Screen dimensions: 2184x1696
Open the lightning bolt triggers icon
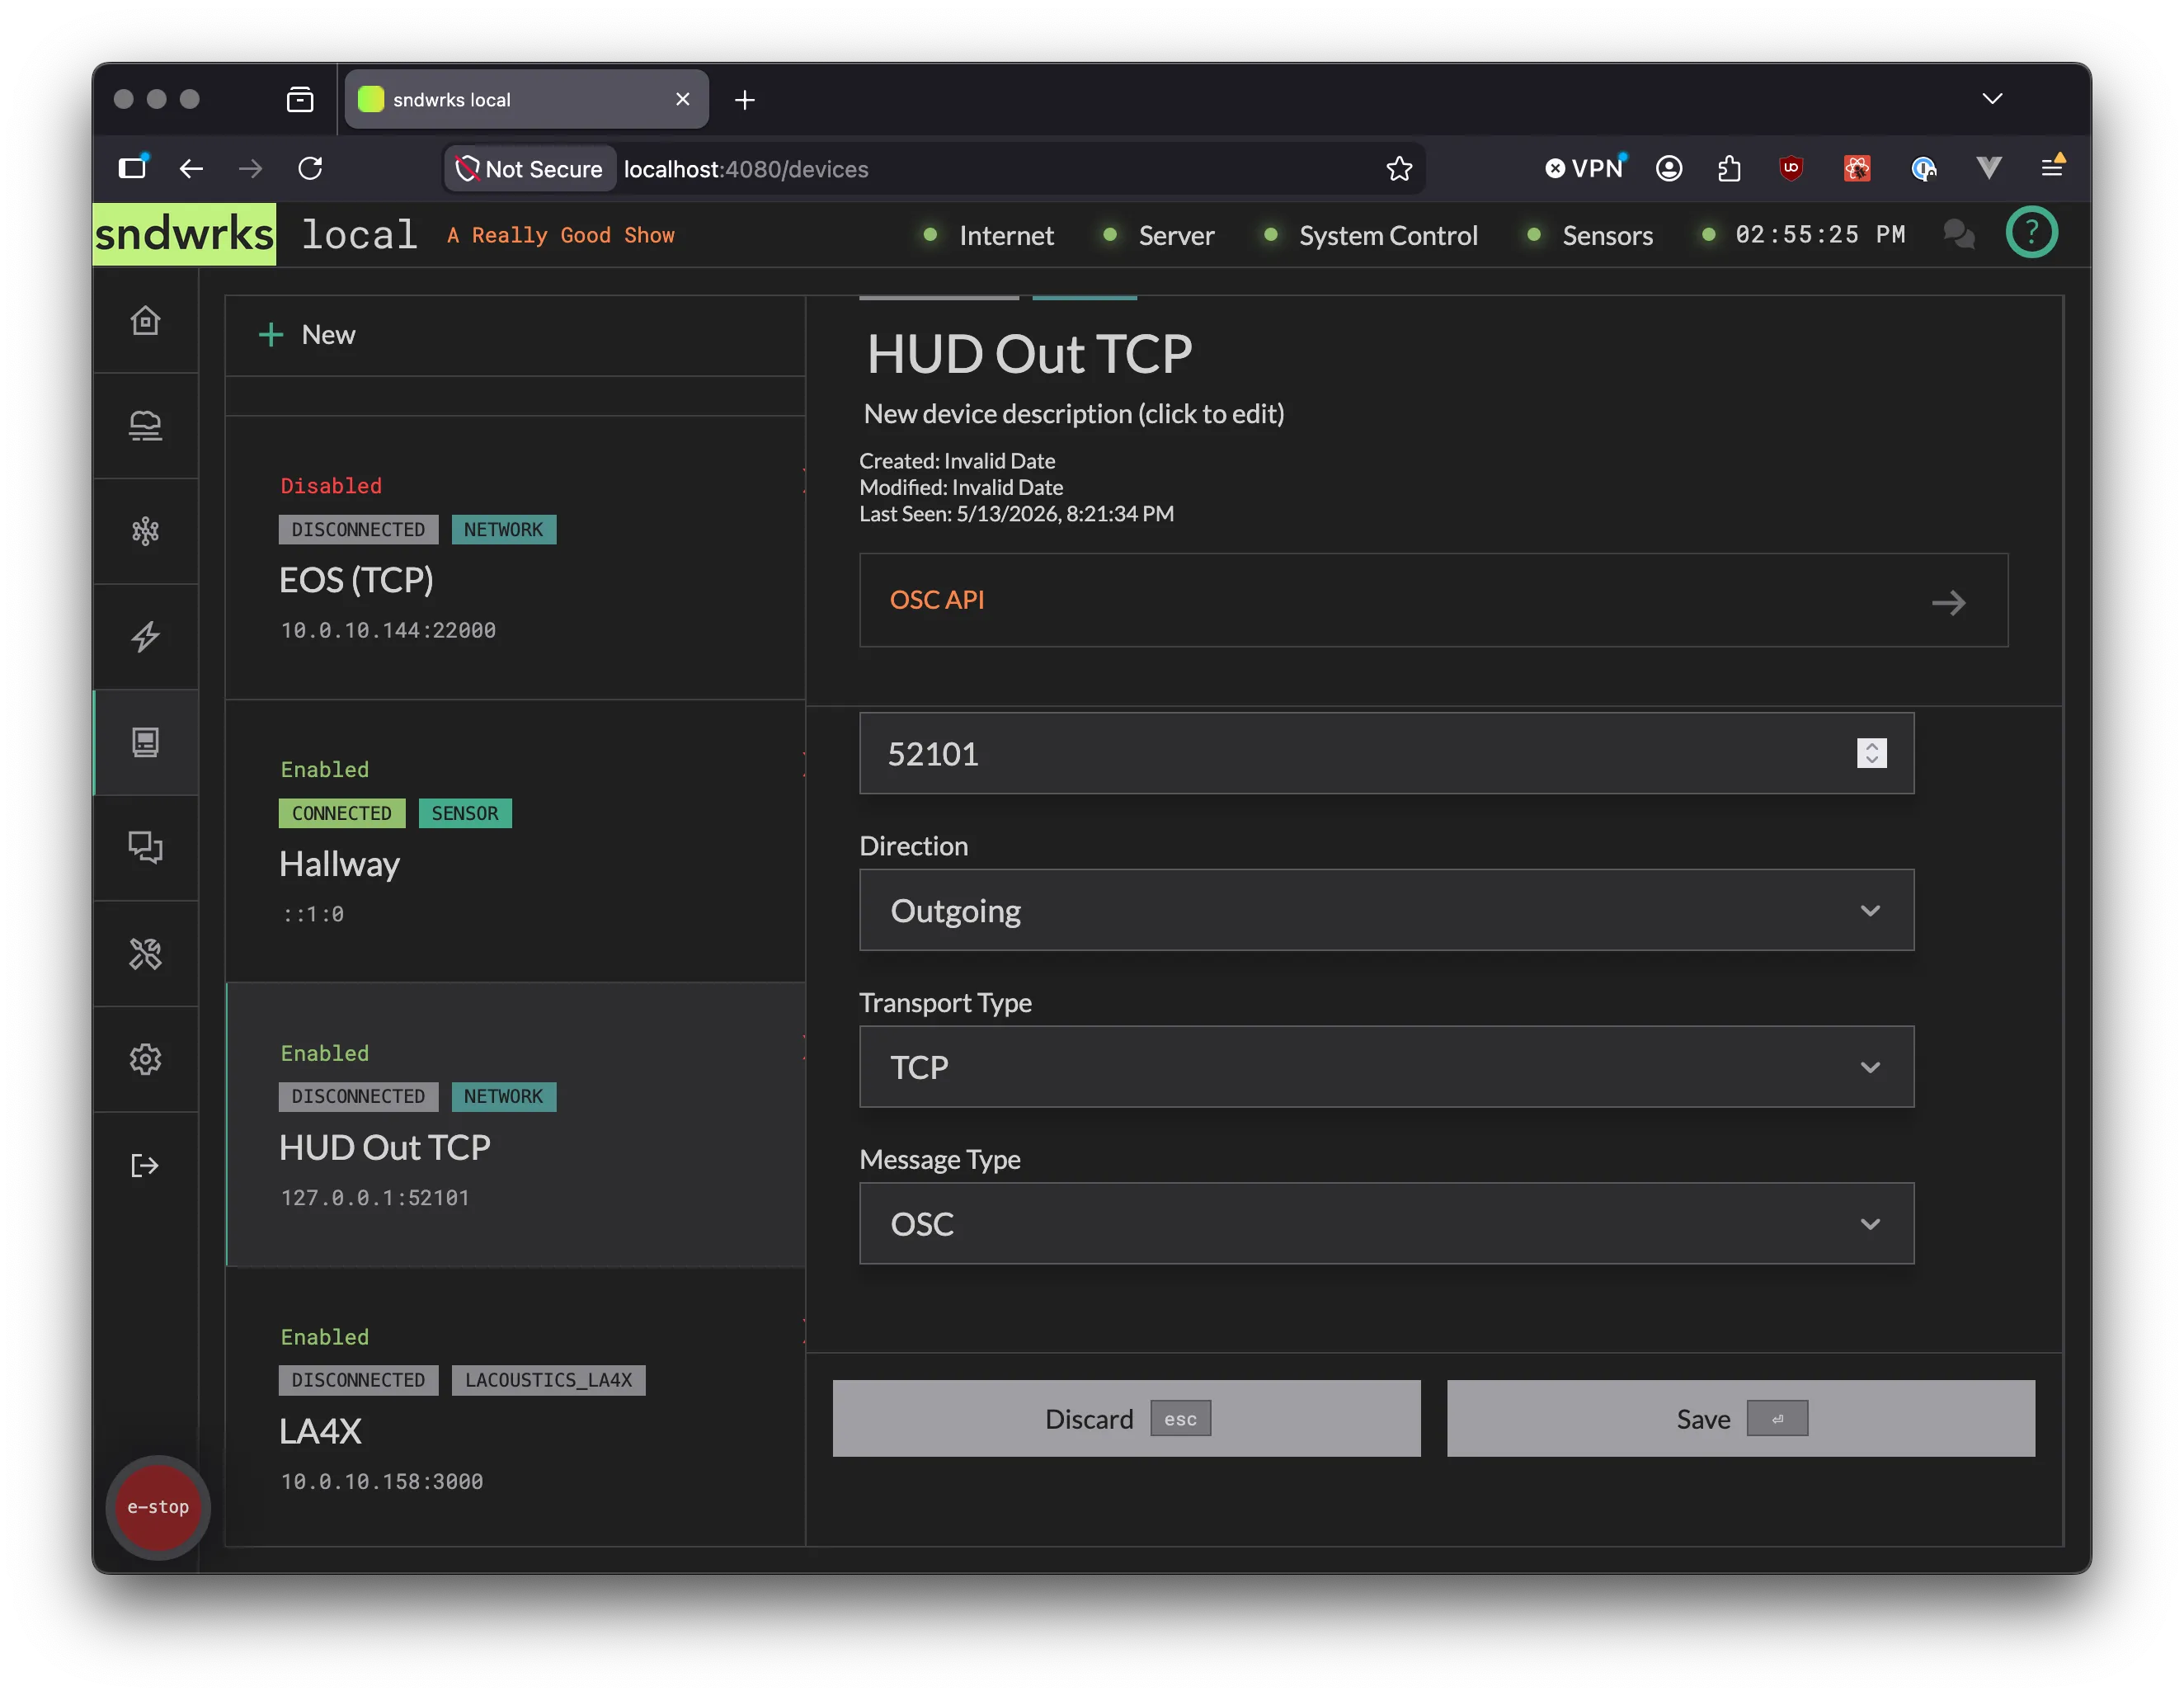(146, 637)
